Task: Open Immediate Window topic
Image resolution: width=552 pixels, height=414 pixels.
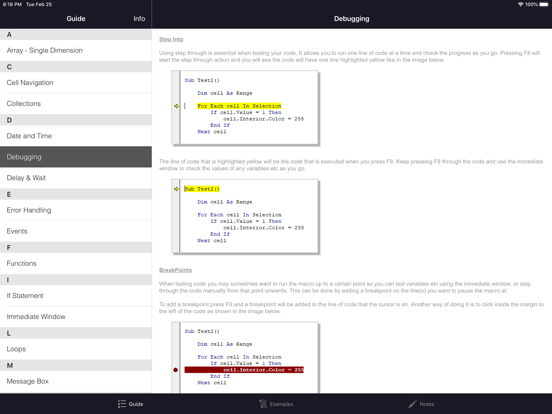Action: (x=76, y=316)
